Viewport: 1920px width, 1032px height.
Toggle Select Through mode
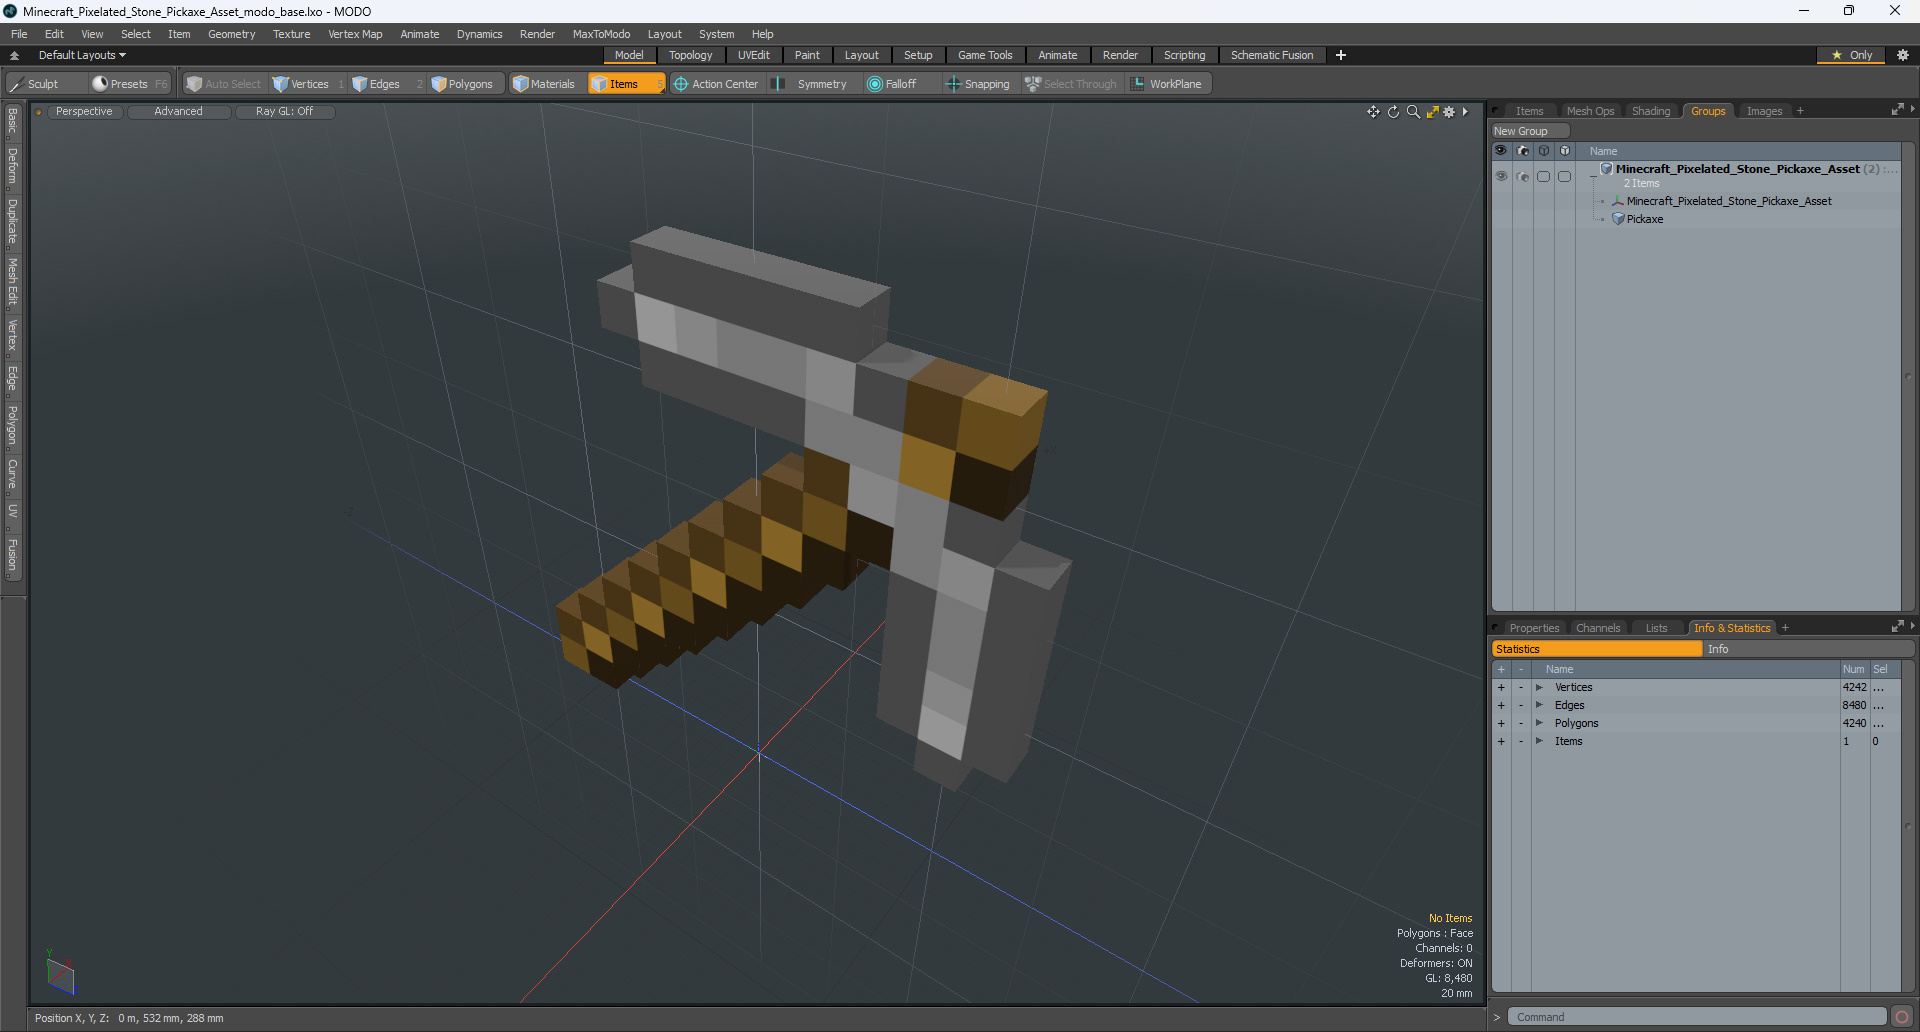(1071, 84)
